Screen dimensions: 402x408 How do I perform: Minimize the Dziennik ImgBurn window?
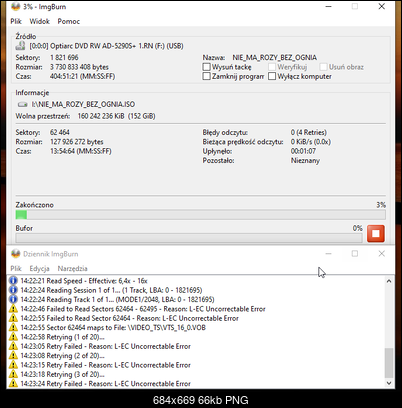tap(328, 254)
